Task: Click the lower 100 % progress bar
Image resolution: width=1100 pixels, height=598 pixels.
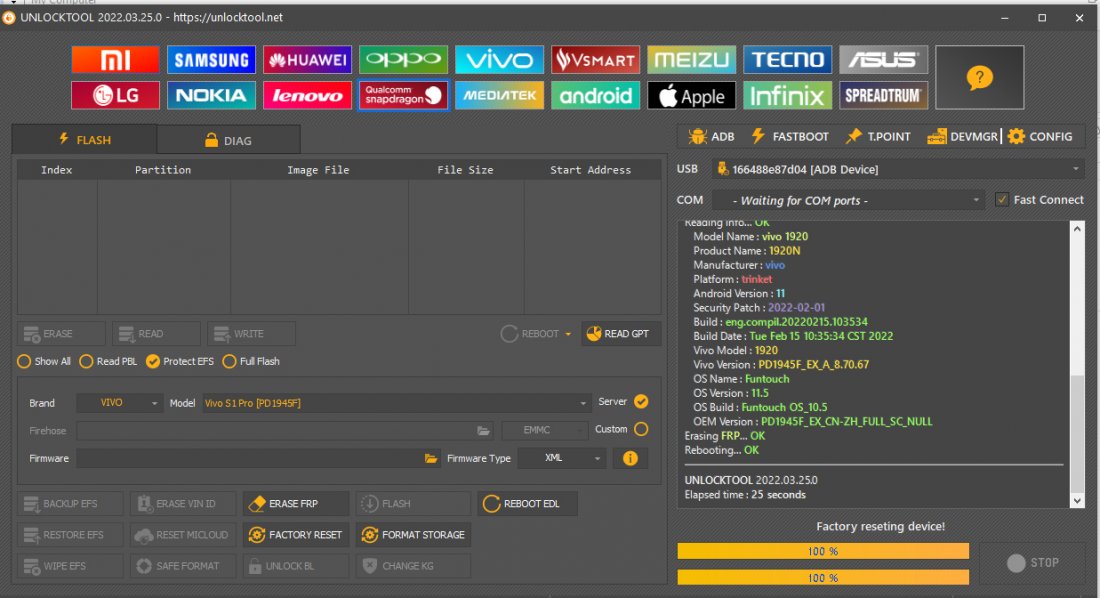Action: pos(823,578)
